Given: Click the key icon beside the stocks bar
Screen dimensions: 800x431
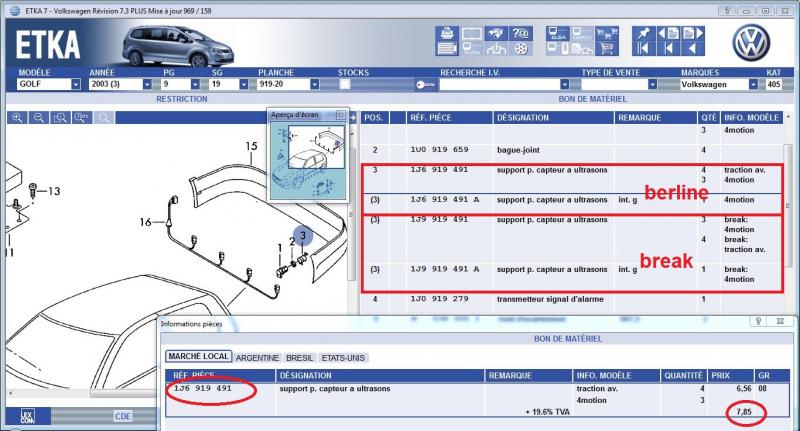Looking at the screenshot, I should (425, 85).
